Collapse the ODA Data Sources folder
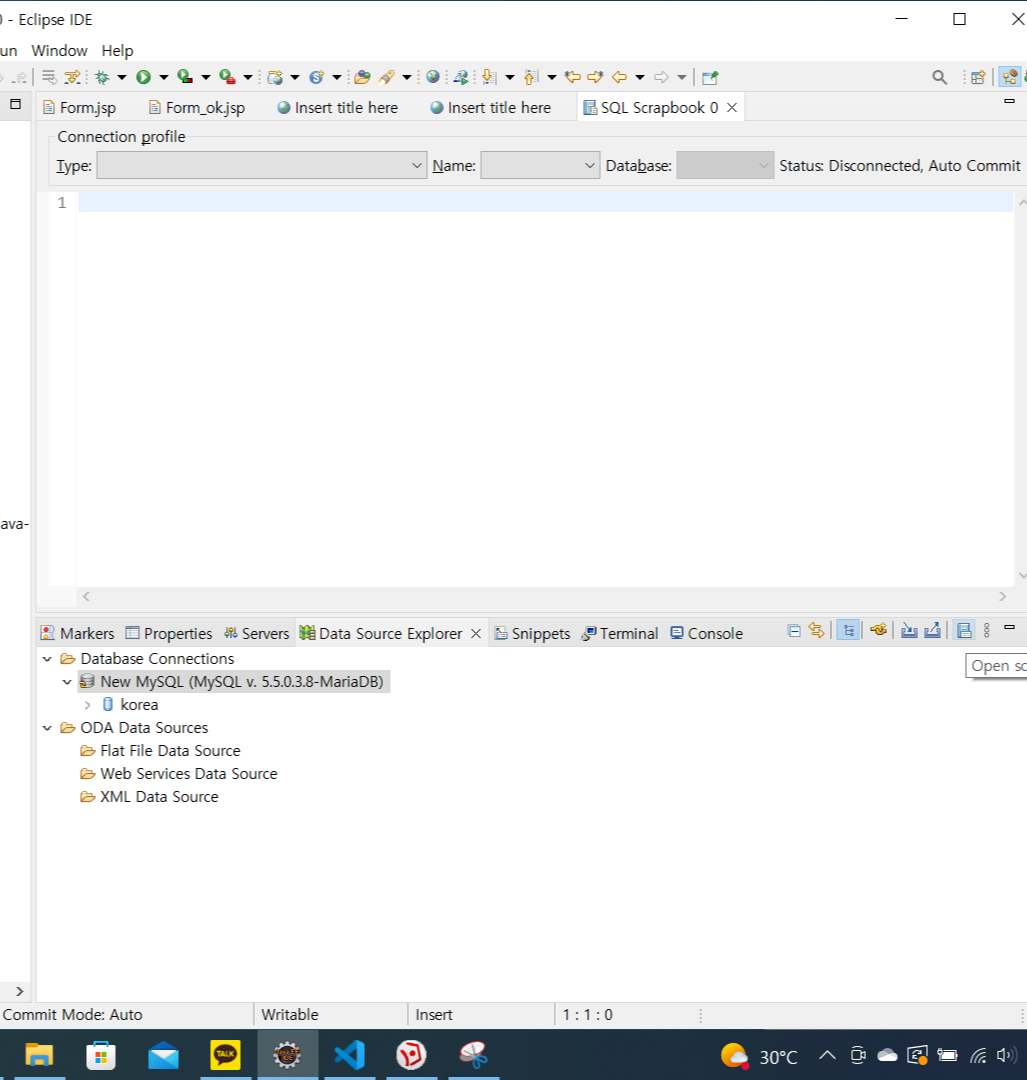 point(48,728)
